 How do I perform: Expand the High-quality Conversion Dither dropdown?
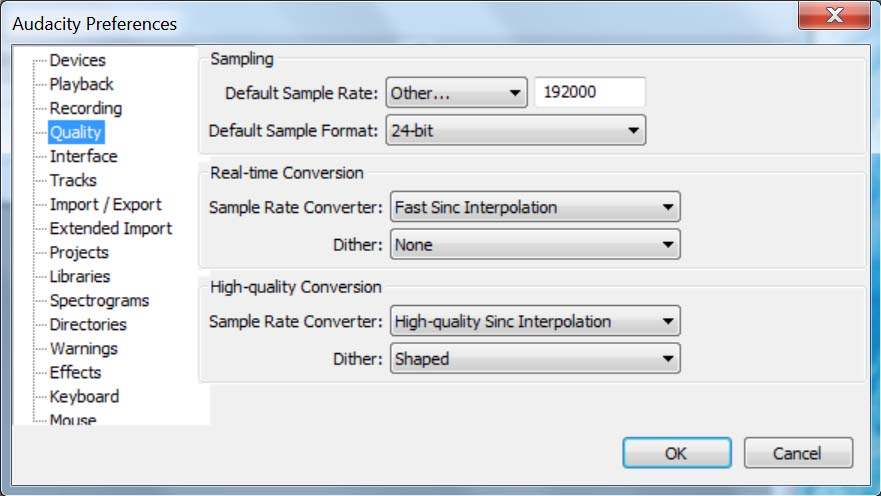coord(534,358)
